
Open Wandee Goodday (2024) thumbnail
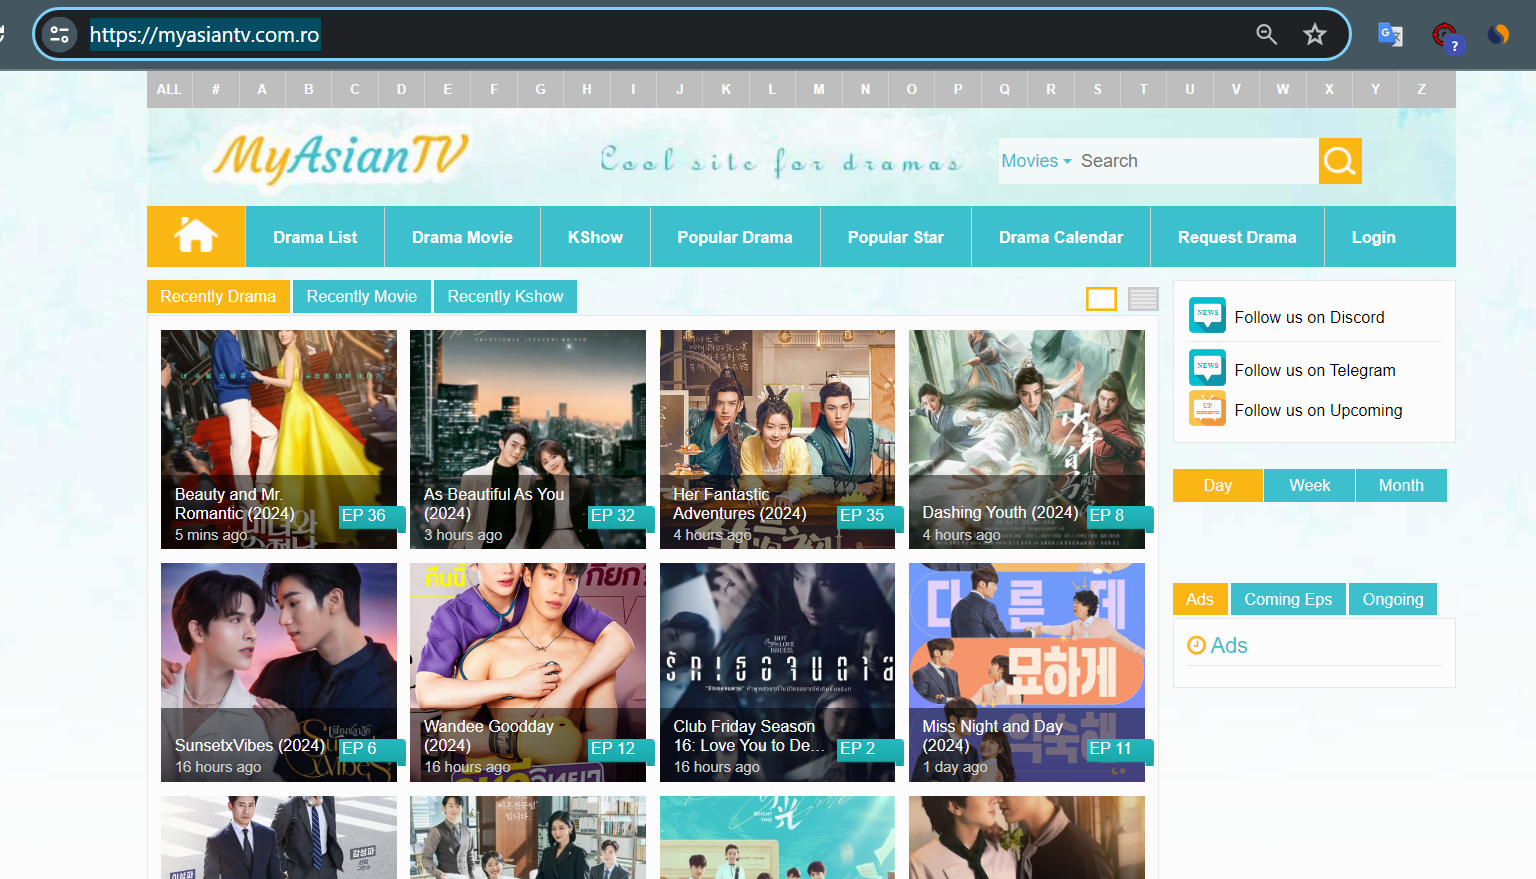click(x=528, y=672)
